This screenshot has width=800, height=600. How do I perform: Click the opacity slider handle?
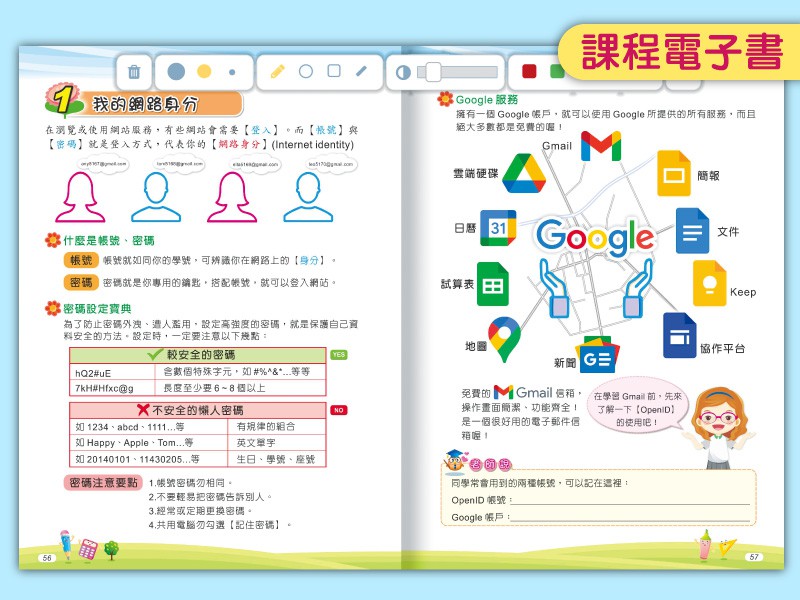point(433,72)
